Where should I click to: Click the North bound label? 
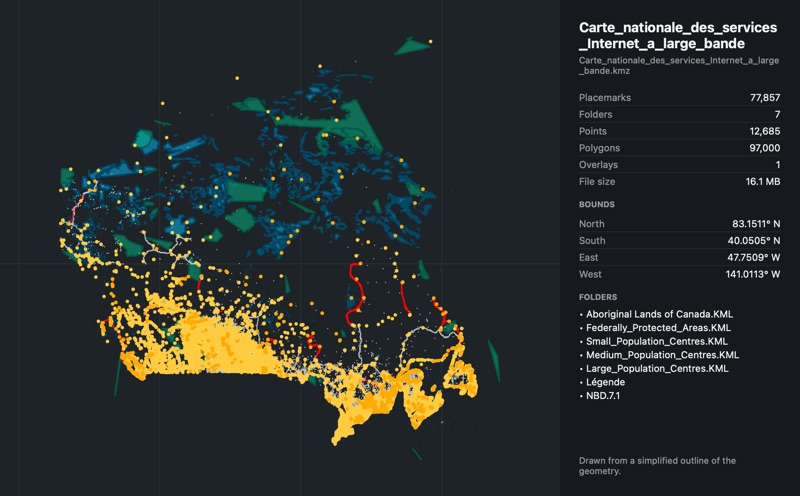(x=591, y=224)
